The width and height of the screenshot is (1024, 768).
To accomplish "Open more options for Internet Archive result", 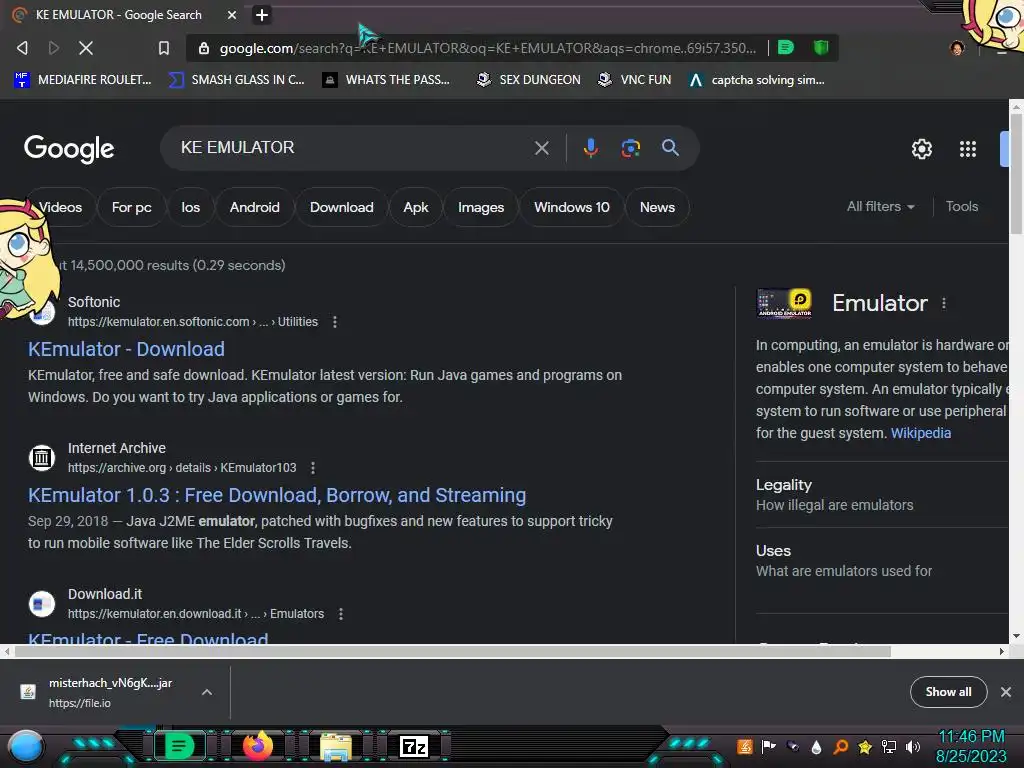I will (x=313, y=468).
